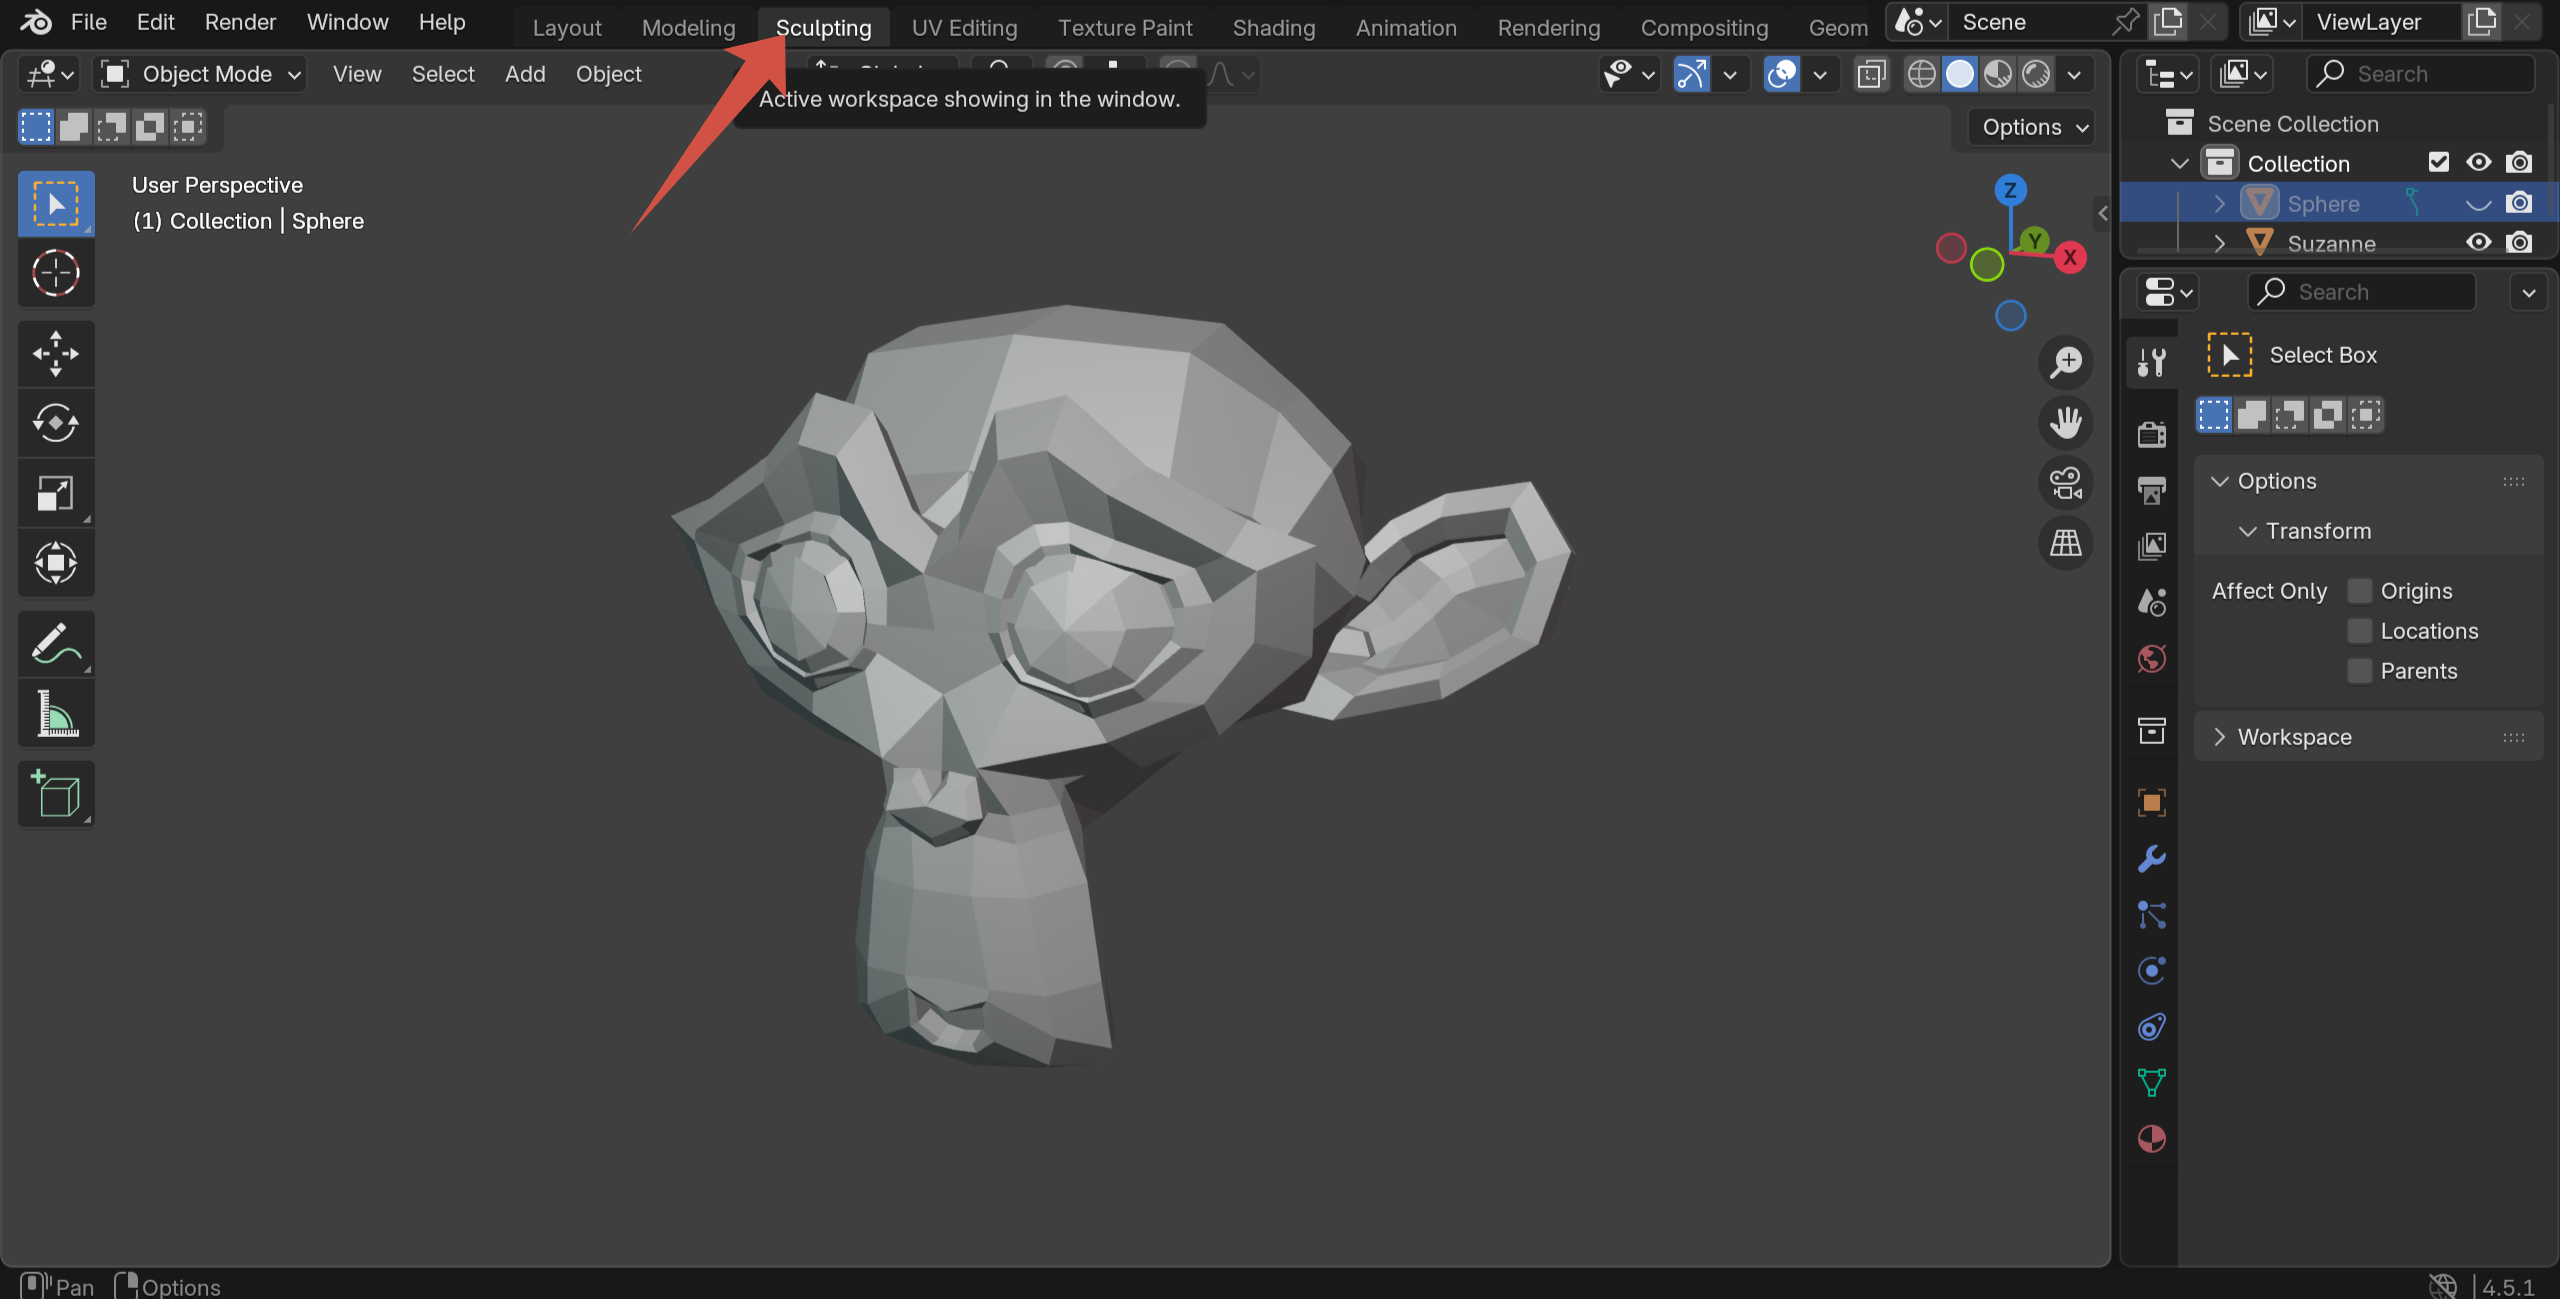Select the Scale tool
Viewport: 2560px width, 1299px height.
coord(56,493)
